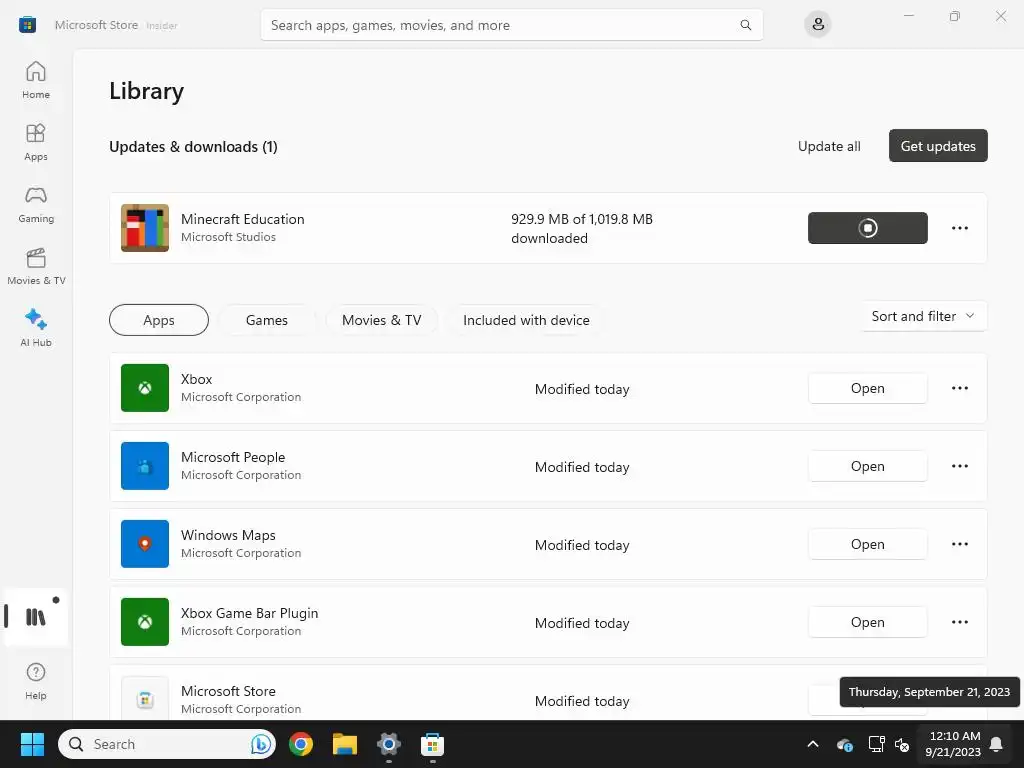Open the Gaming sidebar section

pos(36,204)
